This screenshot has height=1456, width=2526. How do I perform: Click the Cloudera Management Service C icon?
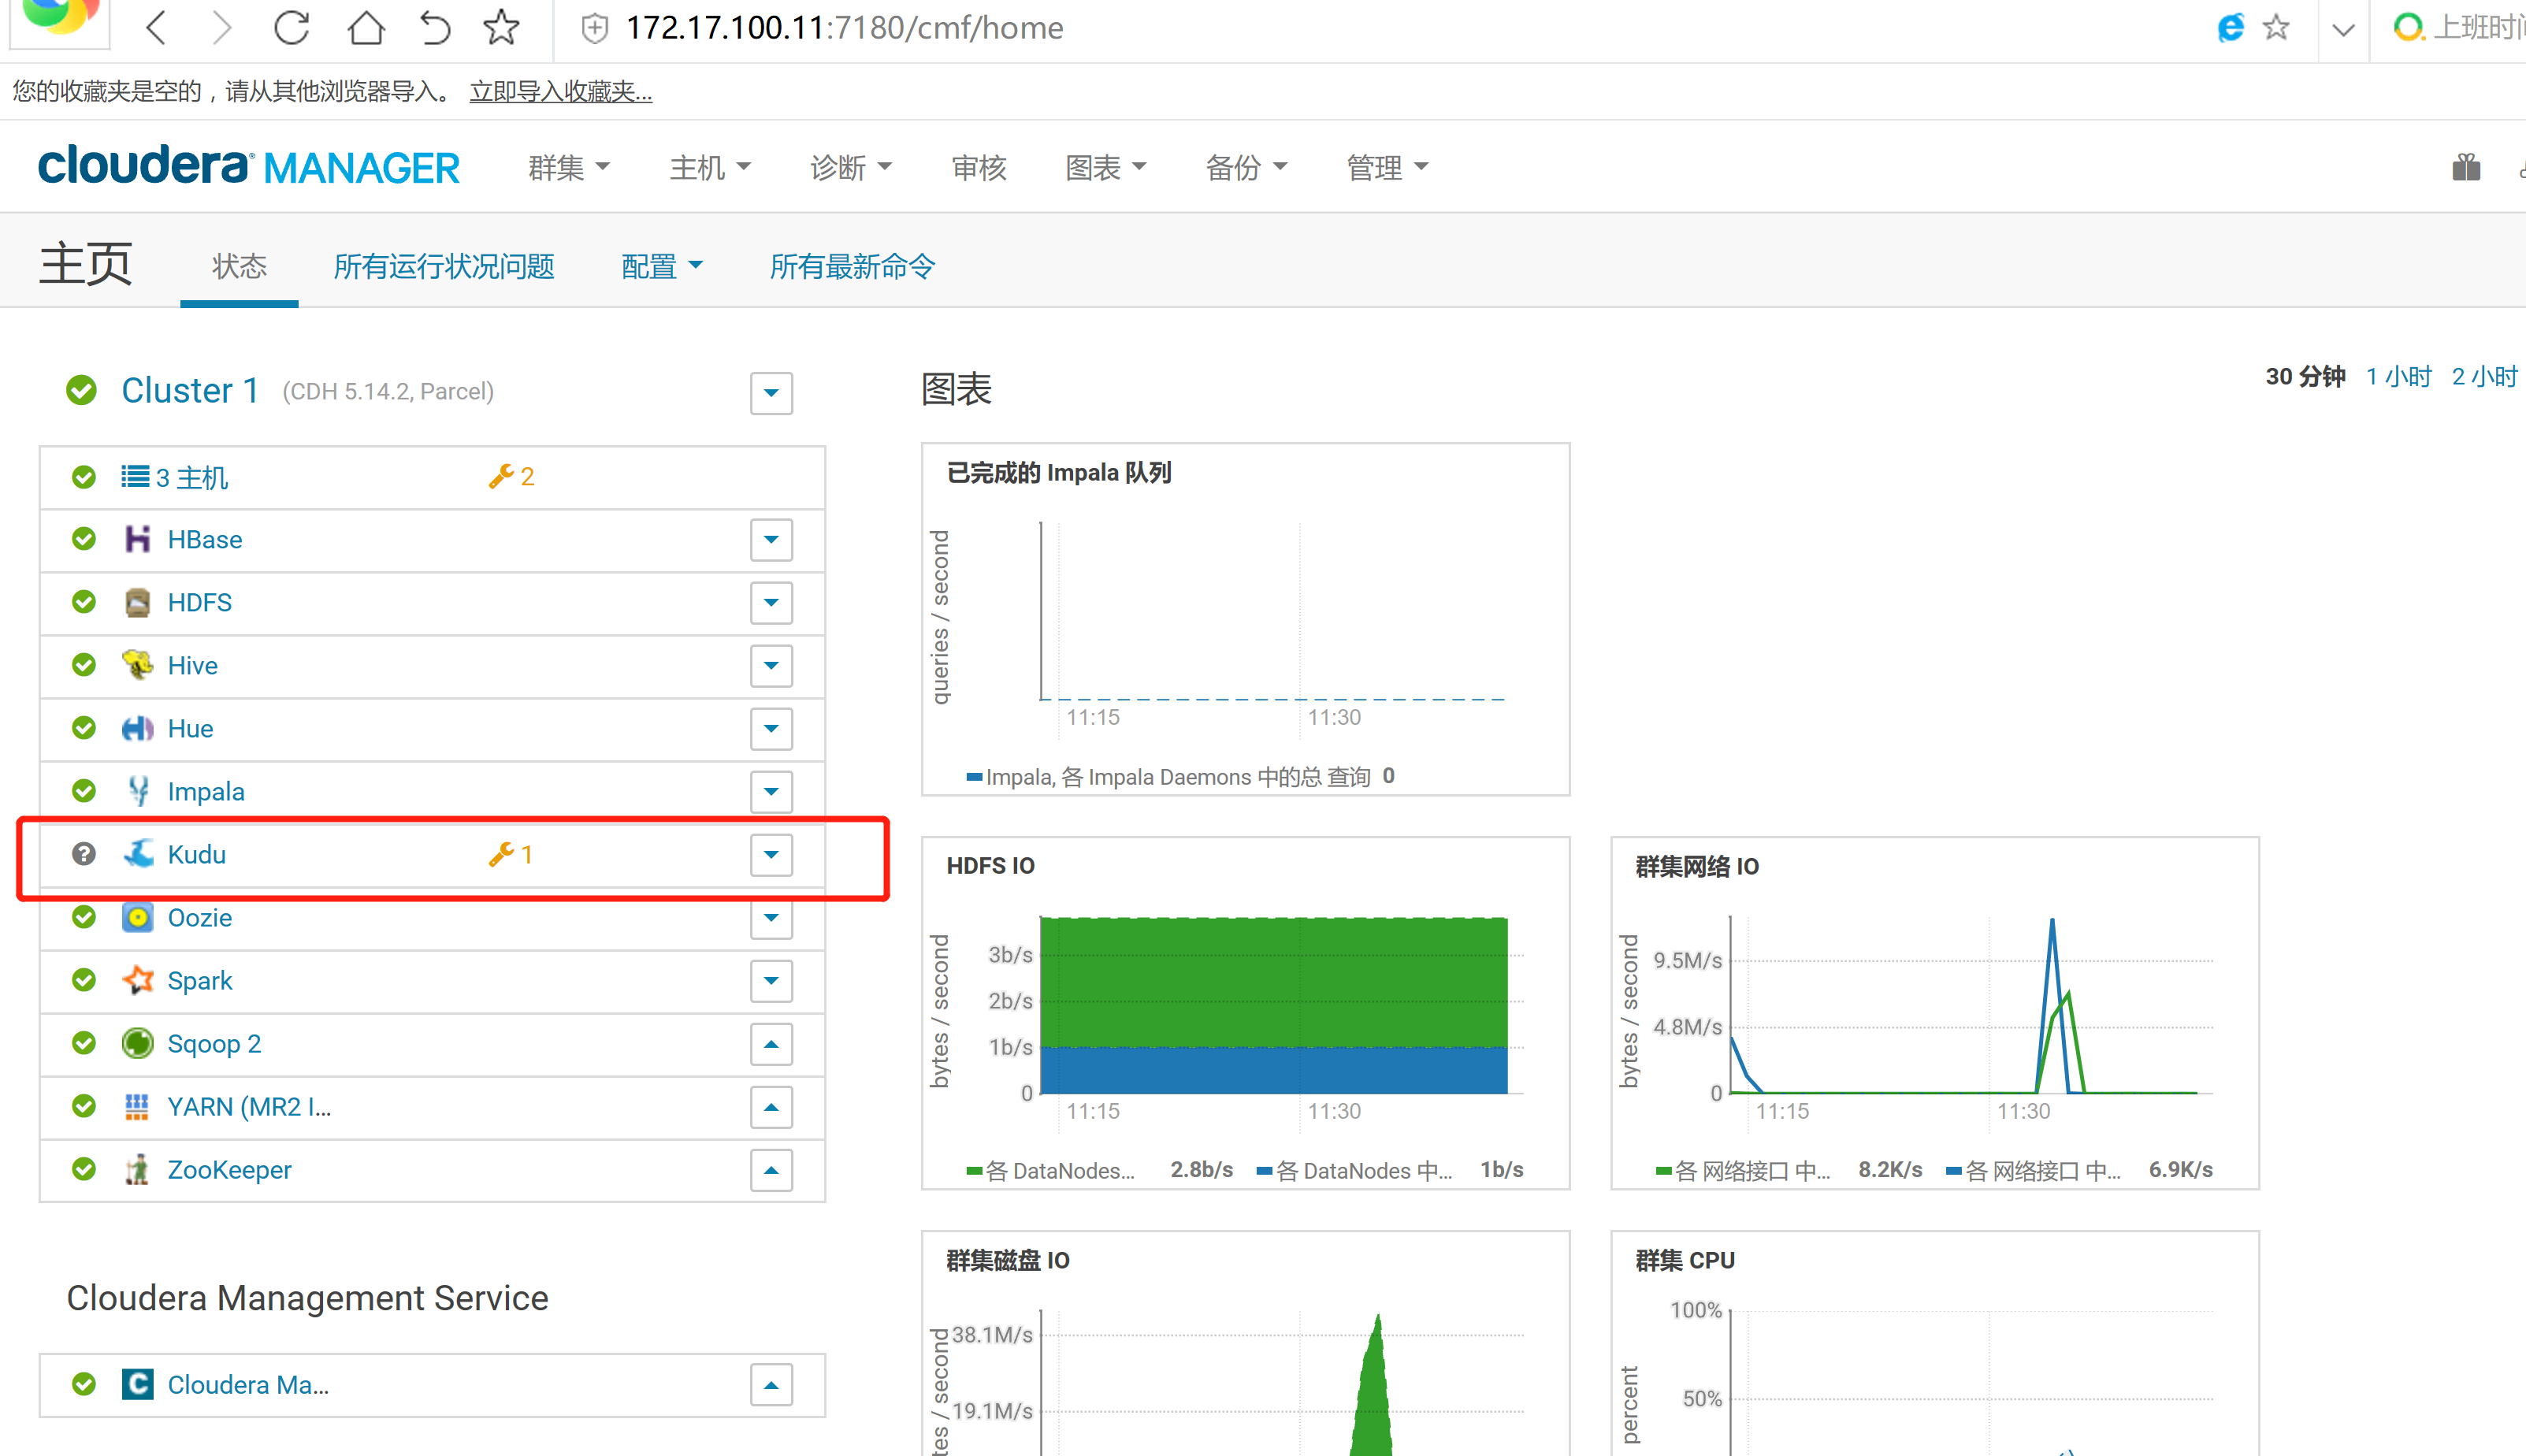[137, 1384]
